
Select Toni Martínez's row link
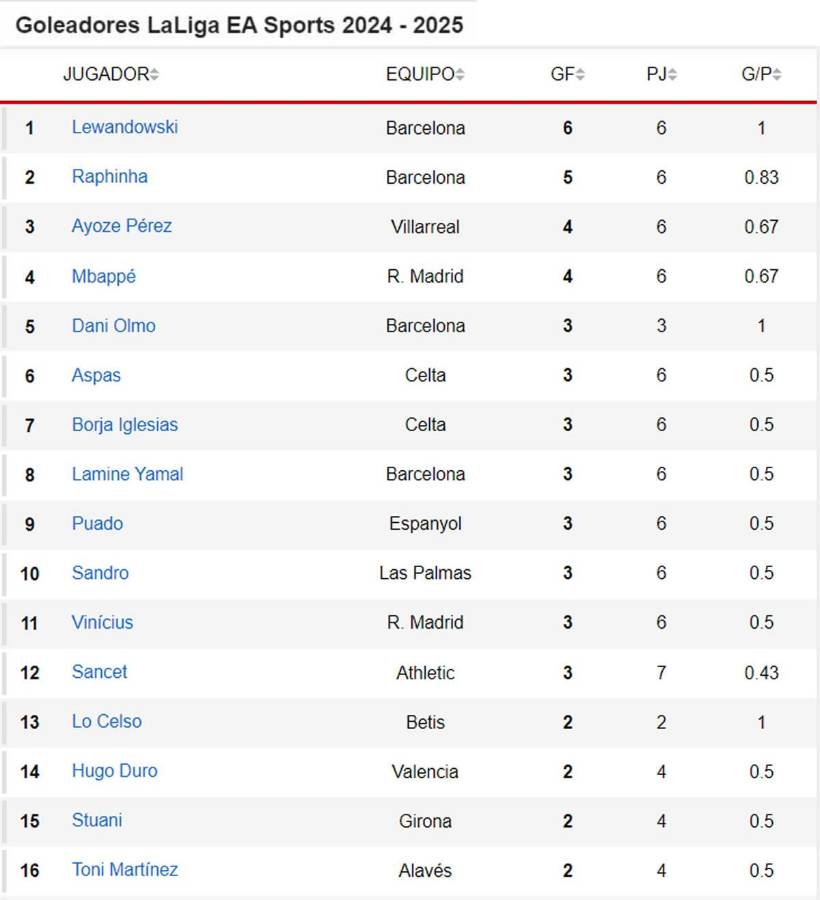(124, 869)
